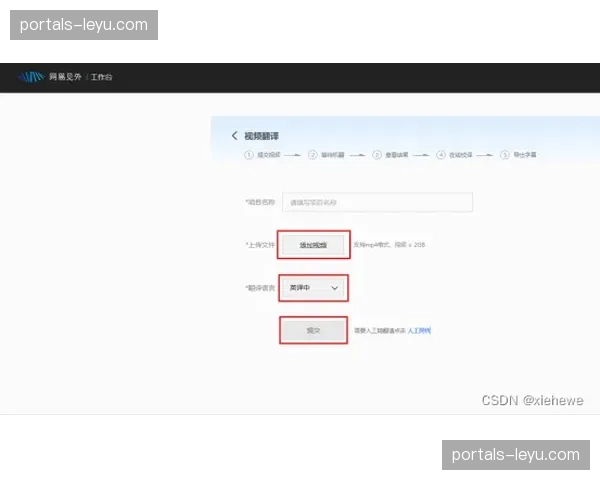600x480 pixels.
Task: Open the 英译中 language dropdown
Action: [x=313, y=288]
